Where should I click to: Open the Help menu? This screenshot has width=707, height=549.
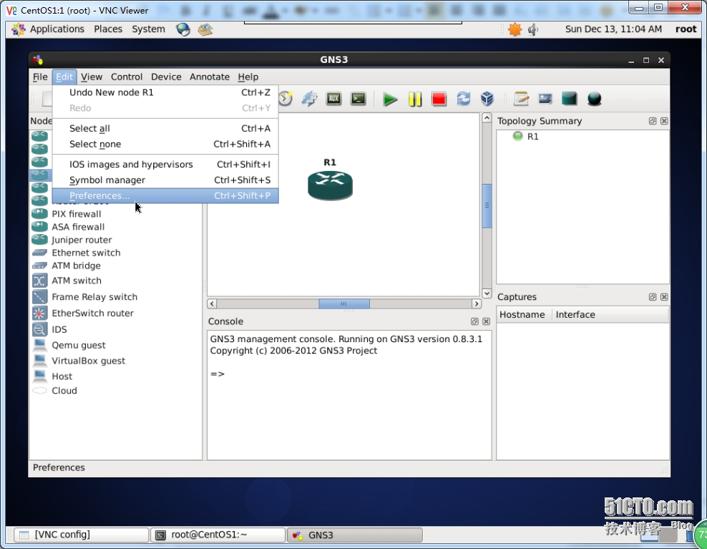point(248,77)
